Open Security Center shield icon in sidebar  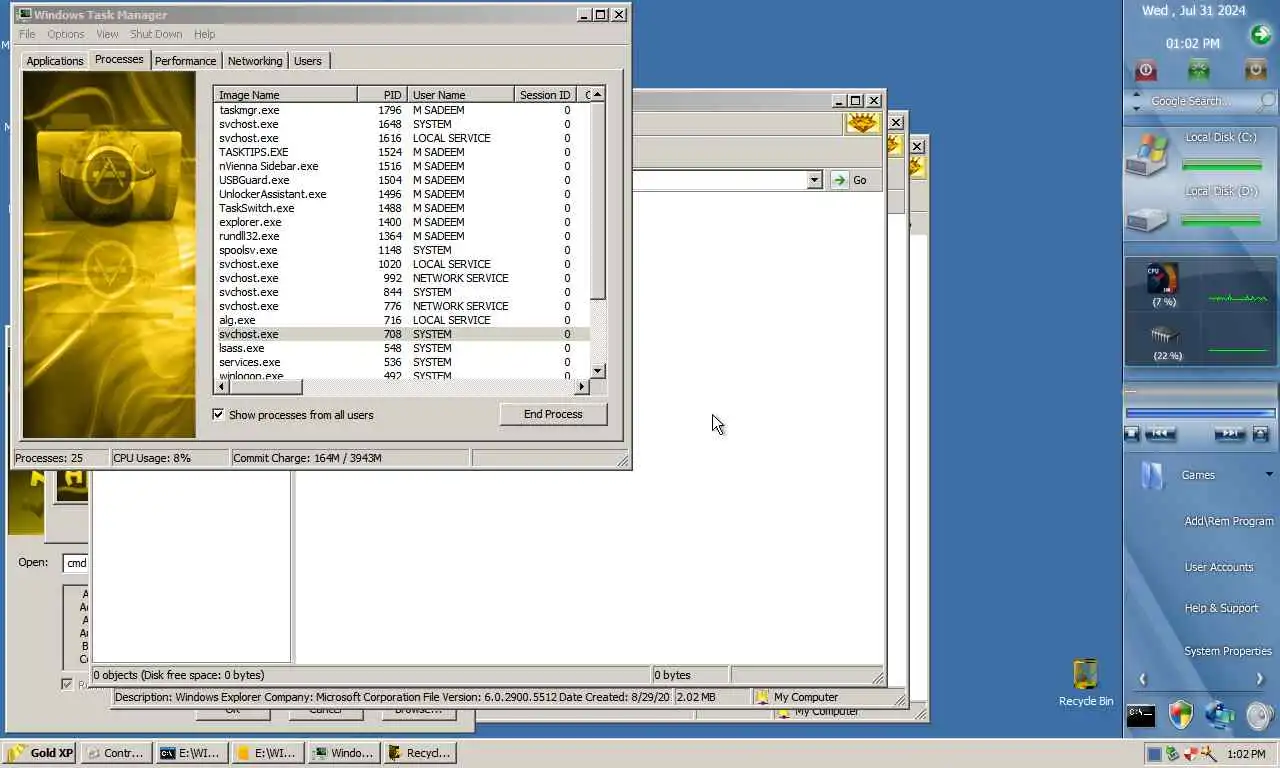(1181, 715)
